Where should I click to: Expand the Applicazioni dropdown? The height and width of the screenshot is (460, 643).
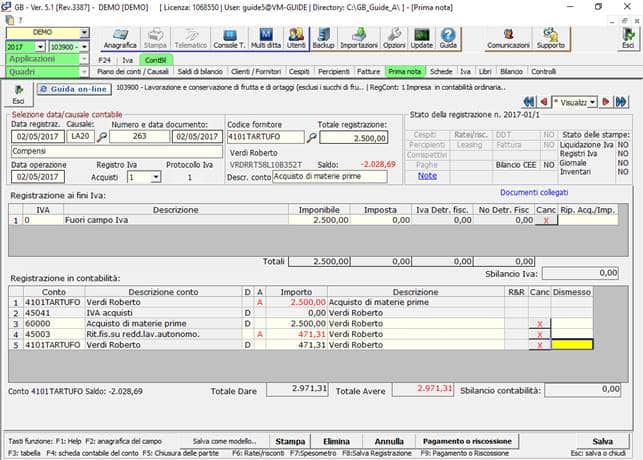84,59
